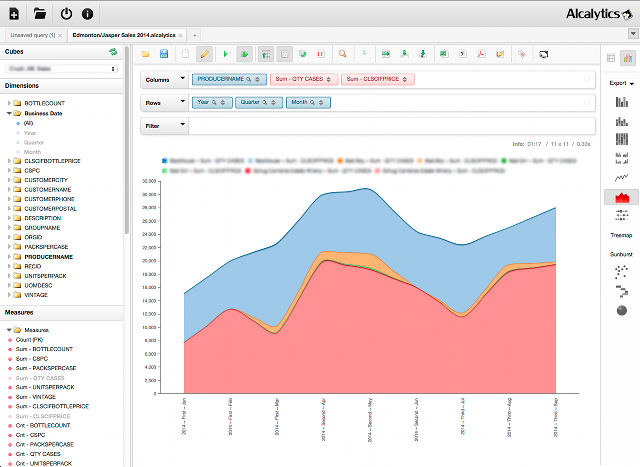Toggle edit mode with the pencil icon
The image size is (640, 467).
pyautogui.click(x=204, y=54)
